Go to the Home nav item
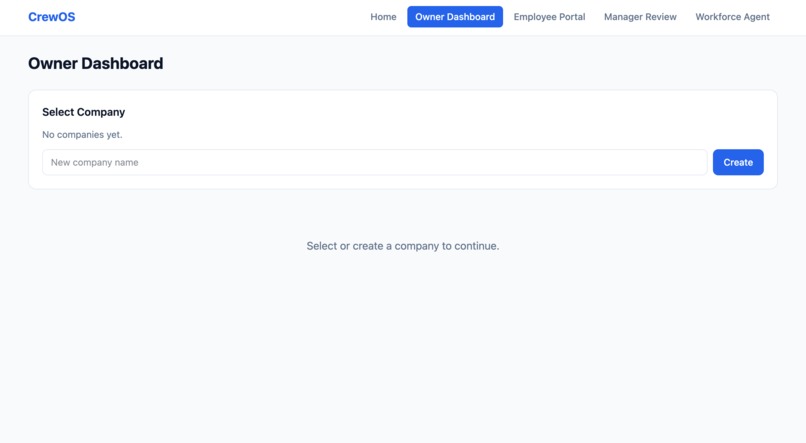The width and height of the screenshot is (806, 443). coord(383,17)
